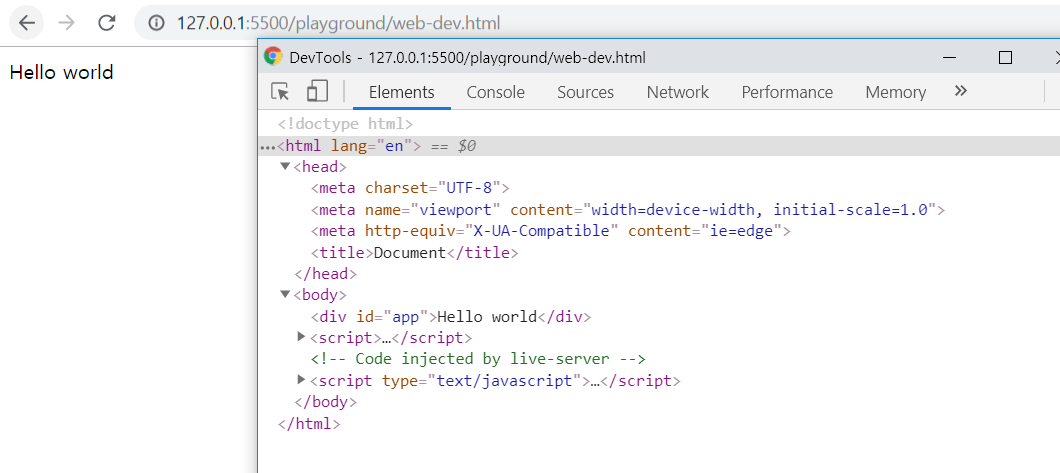Toggle the device toolbar icon
Viewport: 1060px width, 473px height.
click(317, 92)
